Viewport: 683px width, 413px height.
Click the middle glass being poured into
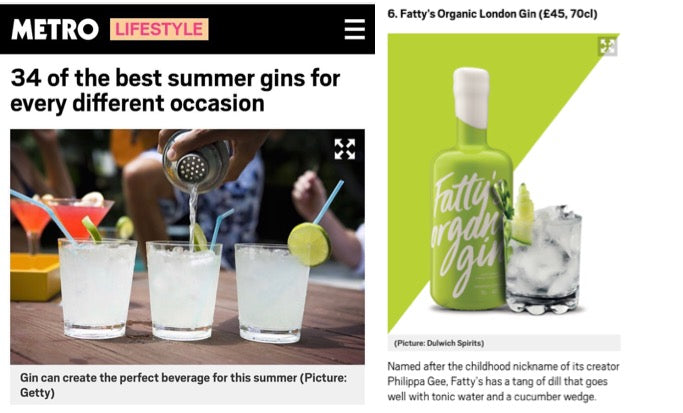(183, 291)
